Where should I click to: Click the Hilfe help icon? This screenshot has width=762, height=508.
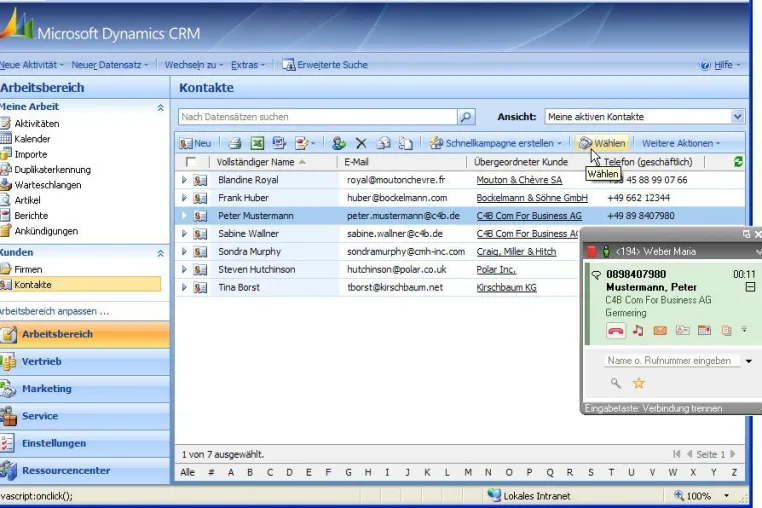705,65
